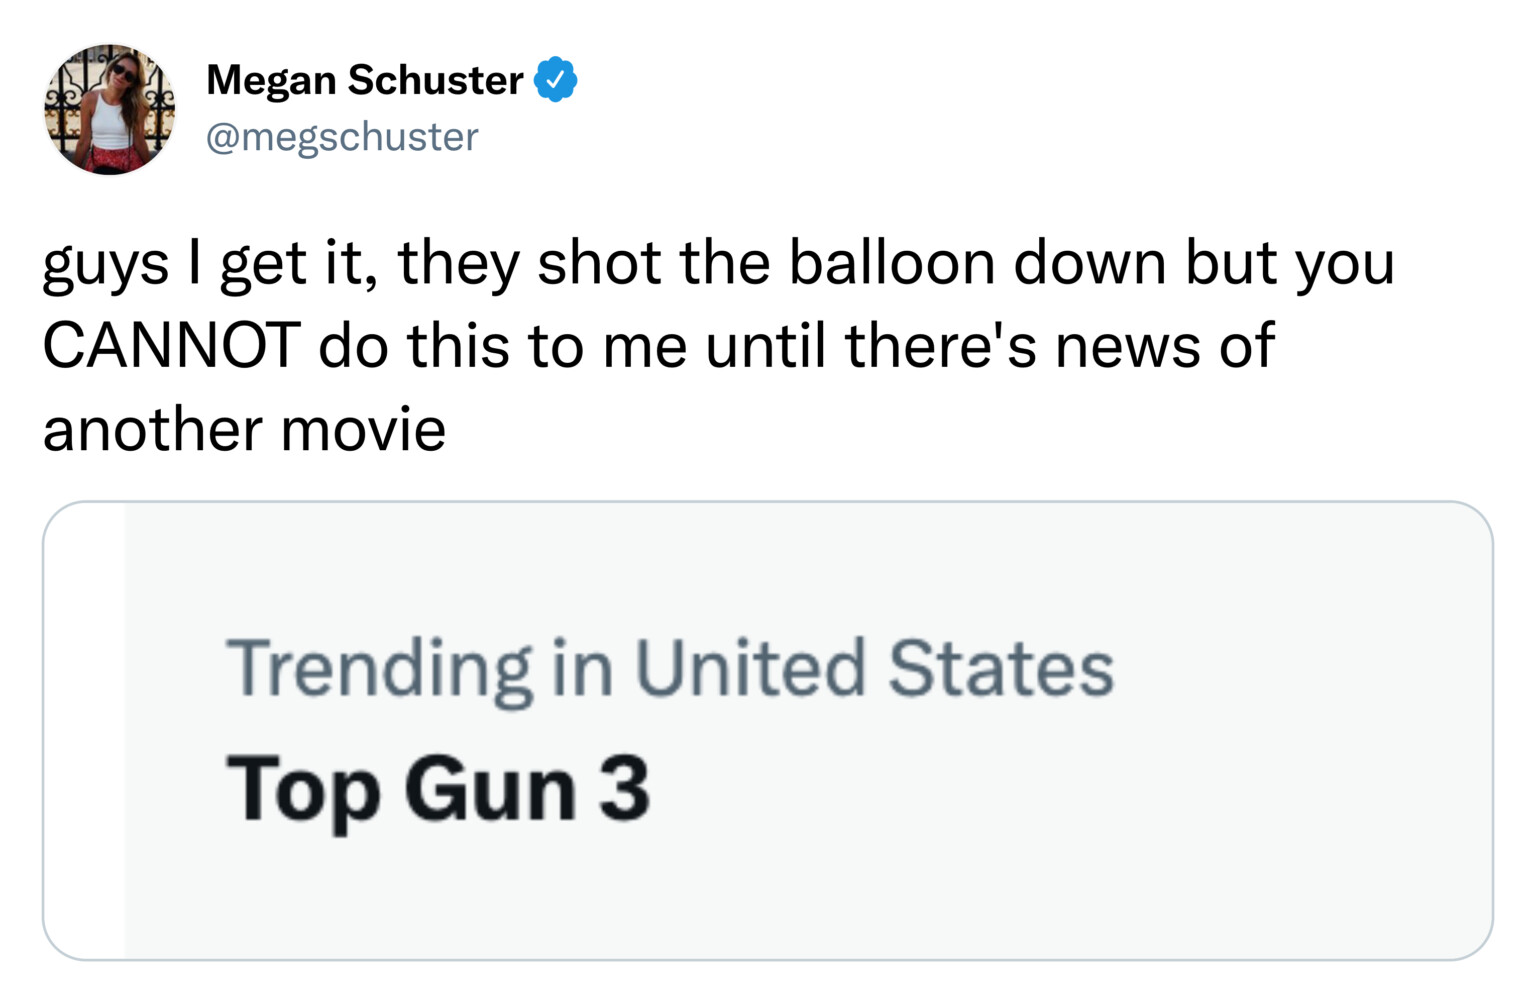The image size is (1536, 1003).
Task: Click the word "balloon" in the tweet
Action: point(891,263)
